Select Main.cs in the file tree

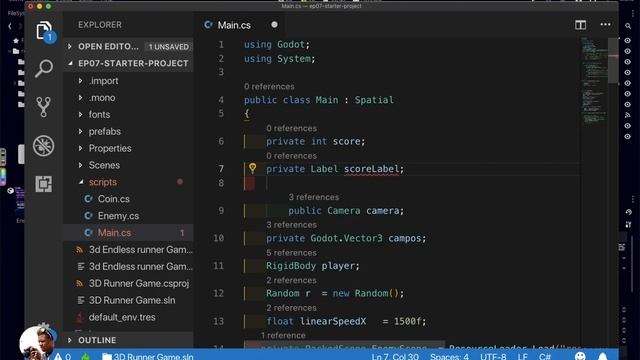click(128, 233)
